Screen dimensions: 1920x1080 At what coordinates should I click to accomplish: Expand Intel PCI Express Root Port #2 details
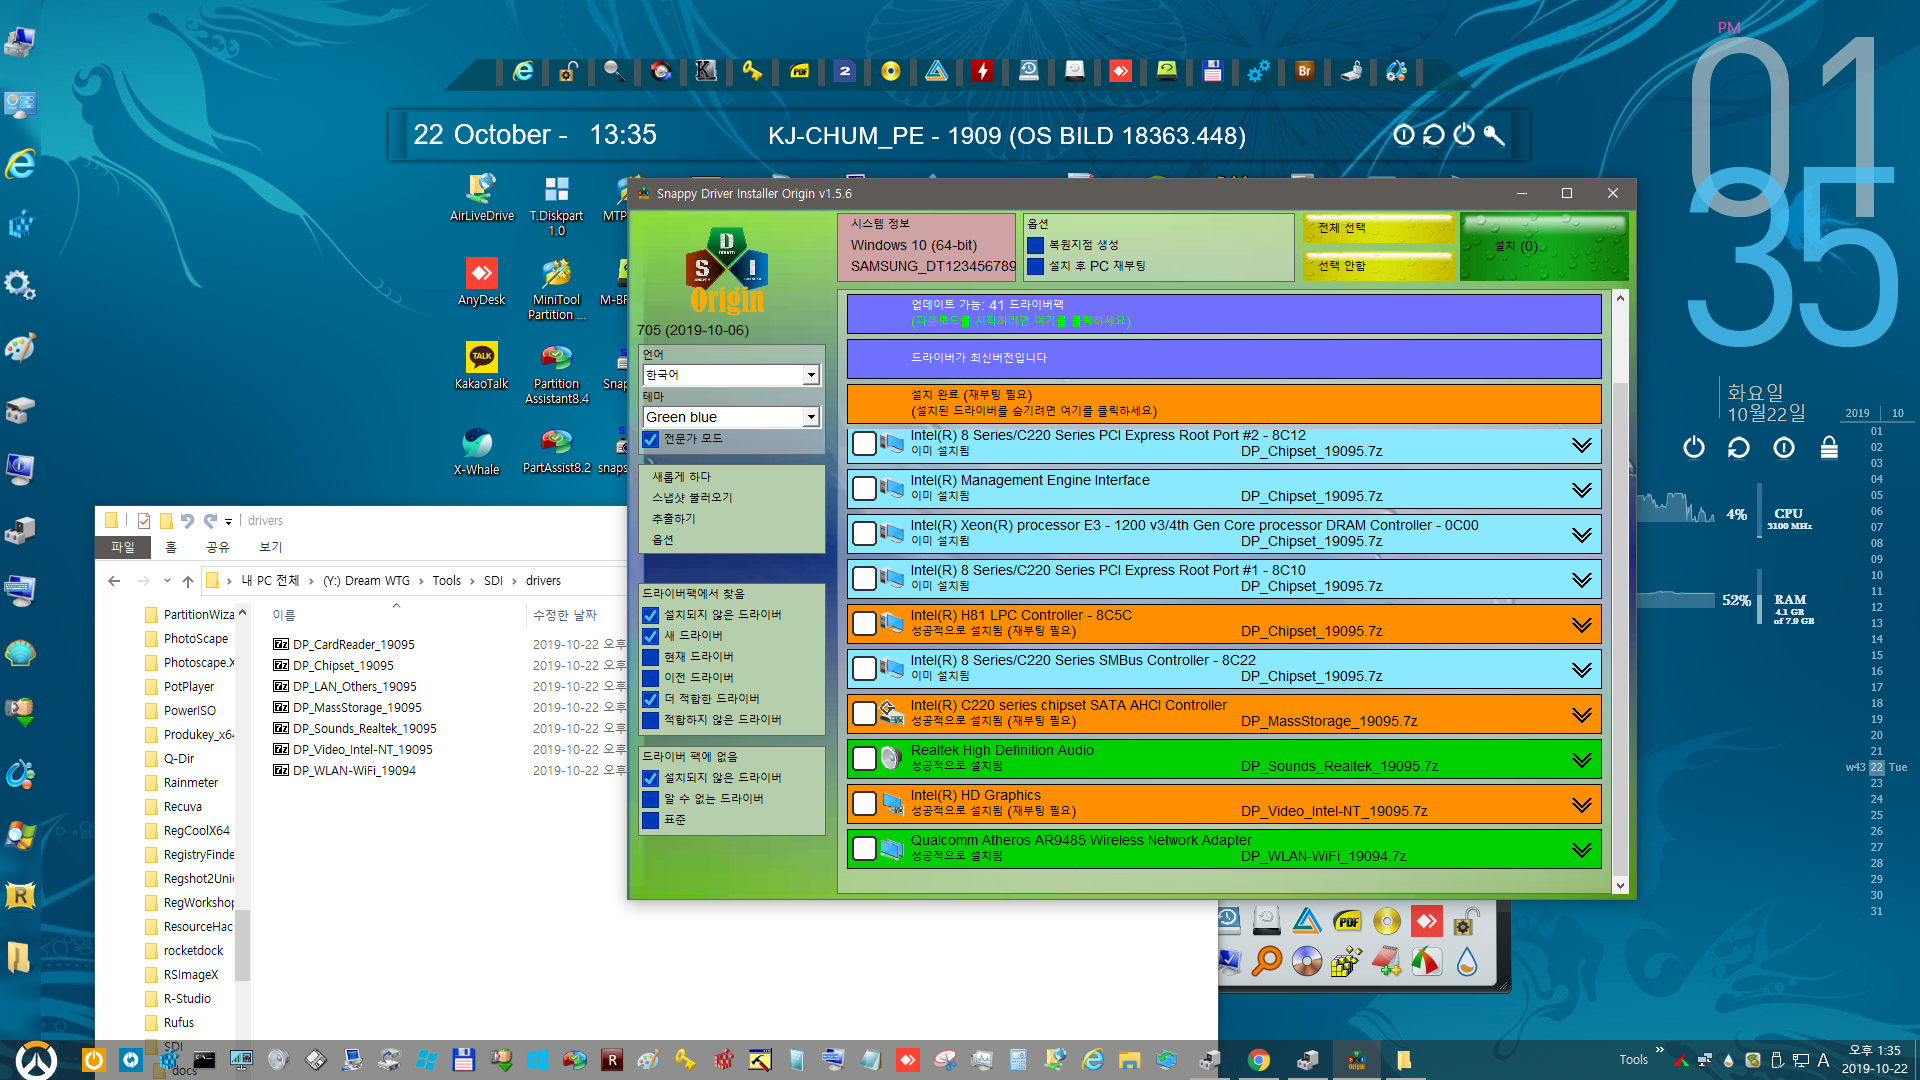click(x=1581, y=445)
